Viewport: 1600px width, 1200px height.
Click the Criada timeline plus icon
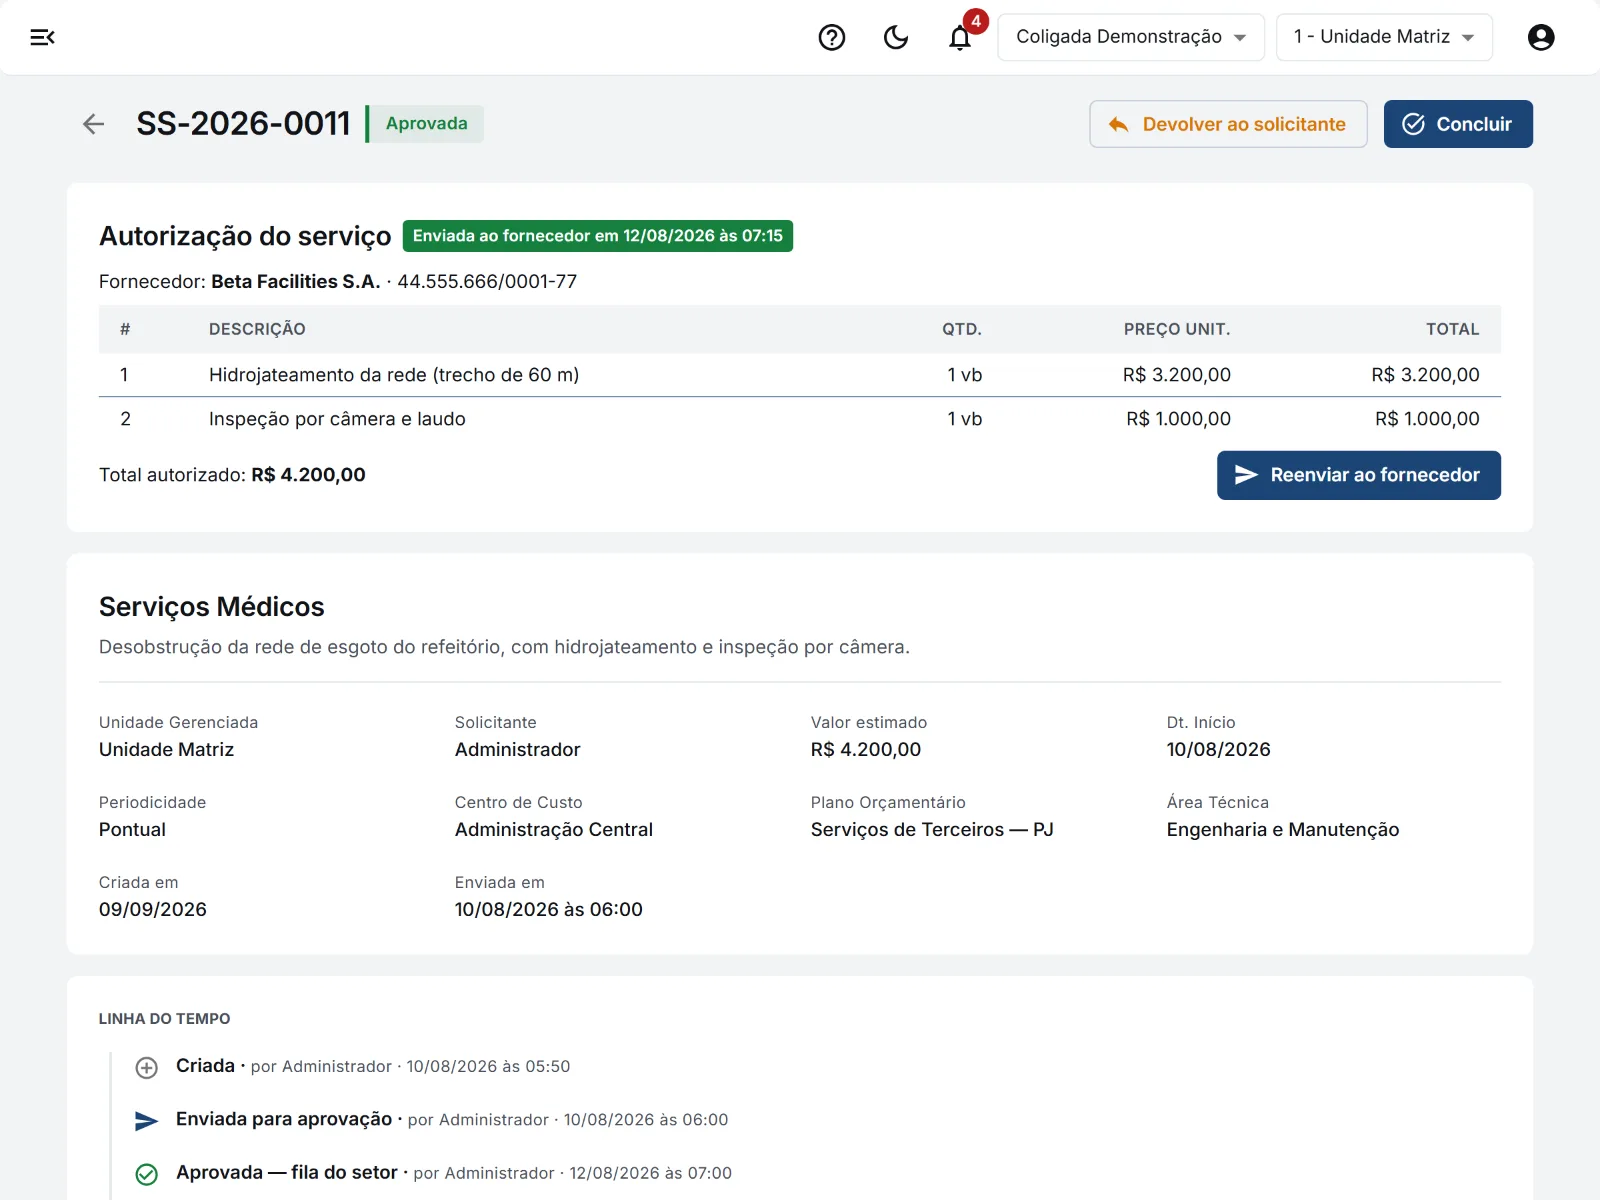147,1068
